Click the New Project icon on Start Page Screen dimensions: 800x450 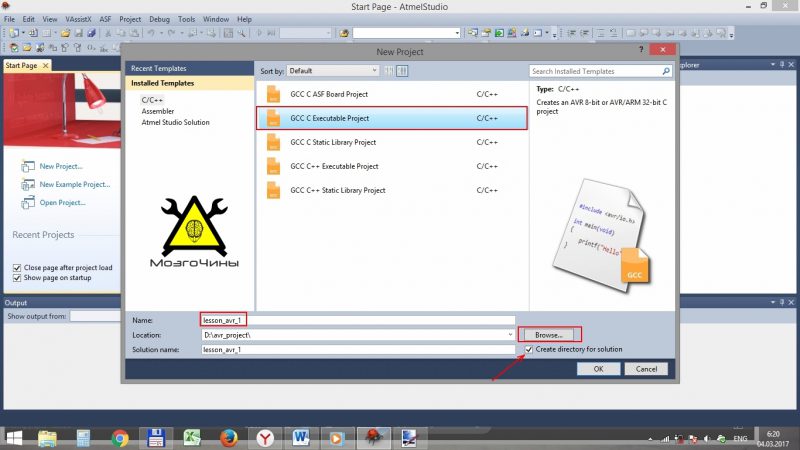coord(28,166)
